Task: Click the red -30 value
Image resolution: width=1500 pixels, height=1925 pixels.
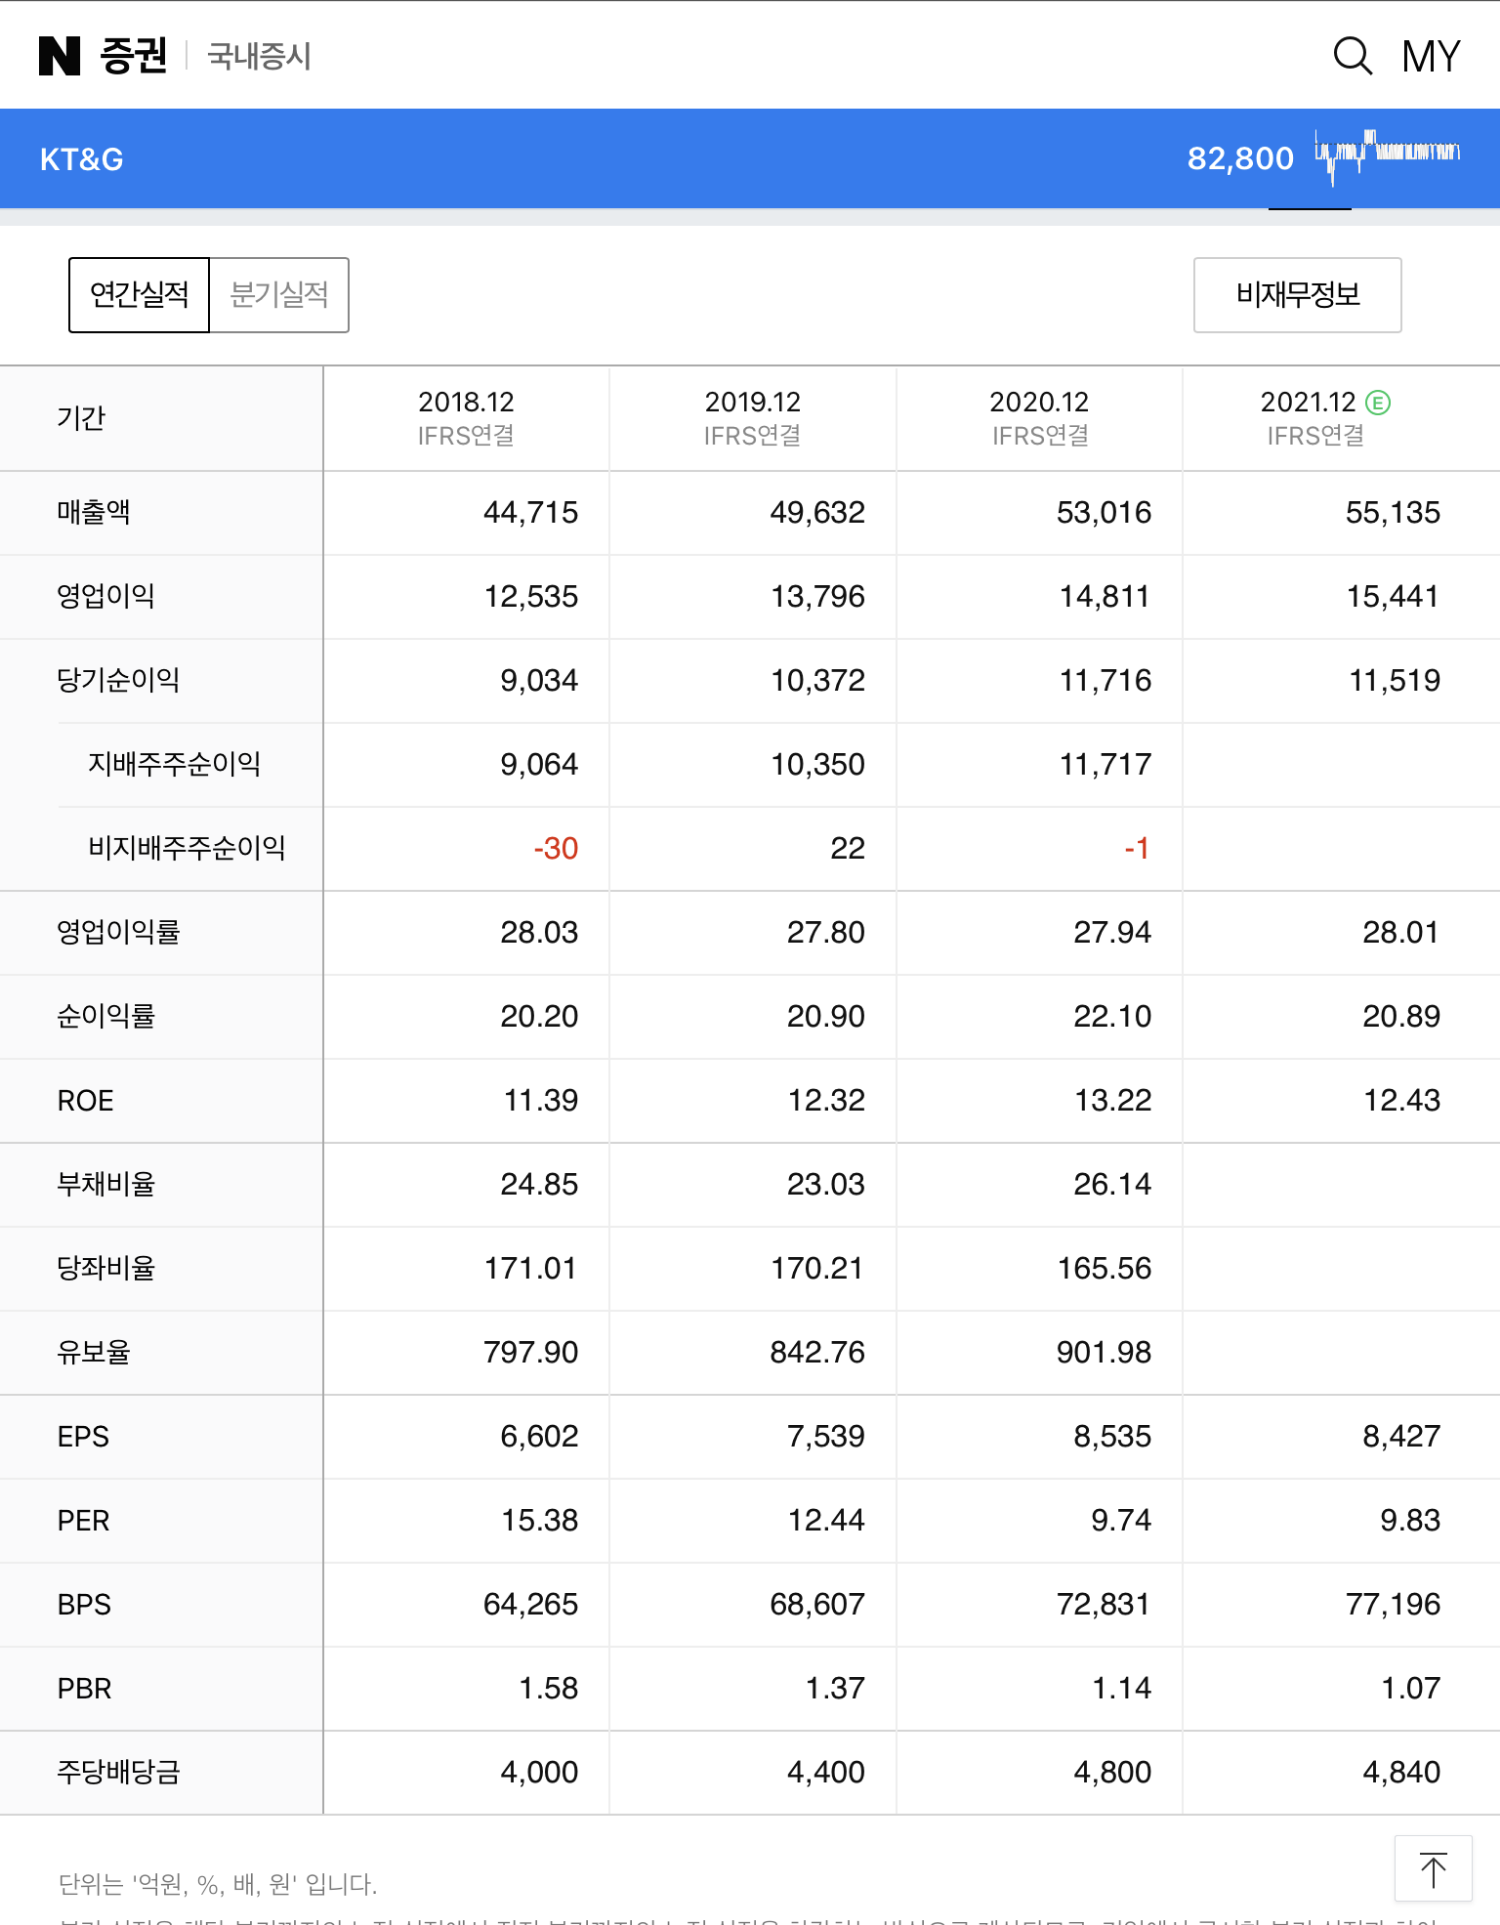Action: click(556, 849)
